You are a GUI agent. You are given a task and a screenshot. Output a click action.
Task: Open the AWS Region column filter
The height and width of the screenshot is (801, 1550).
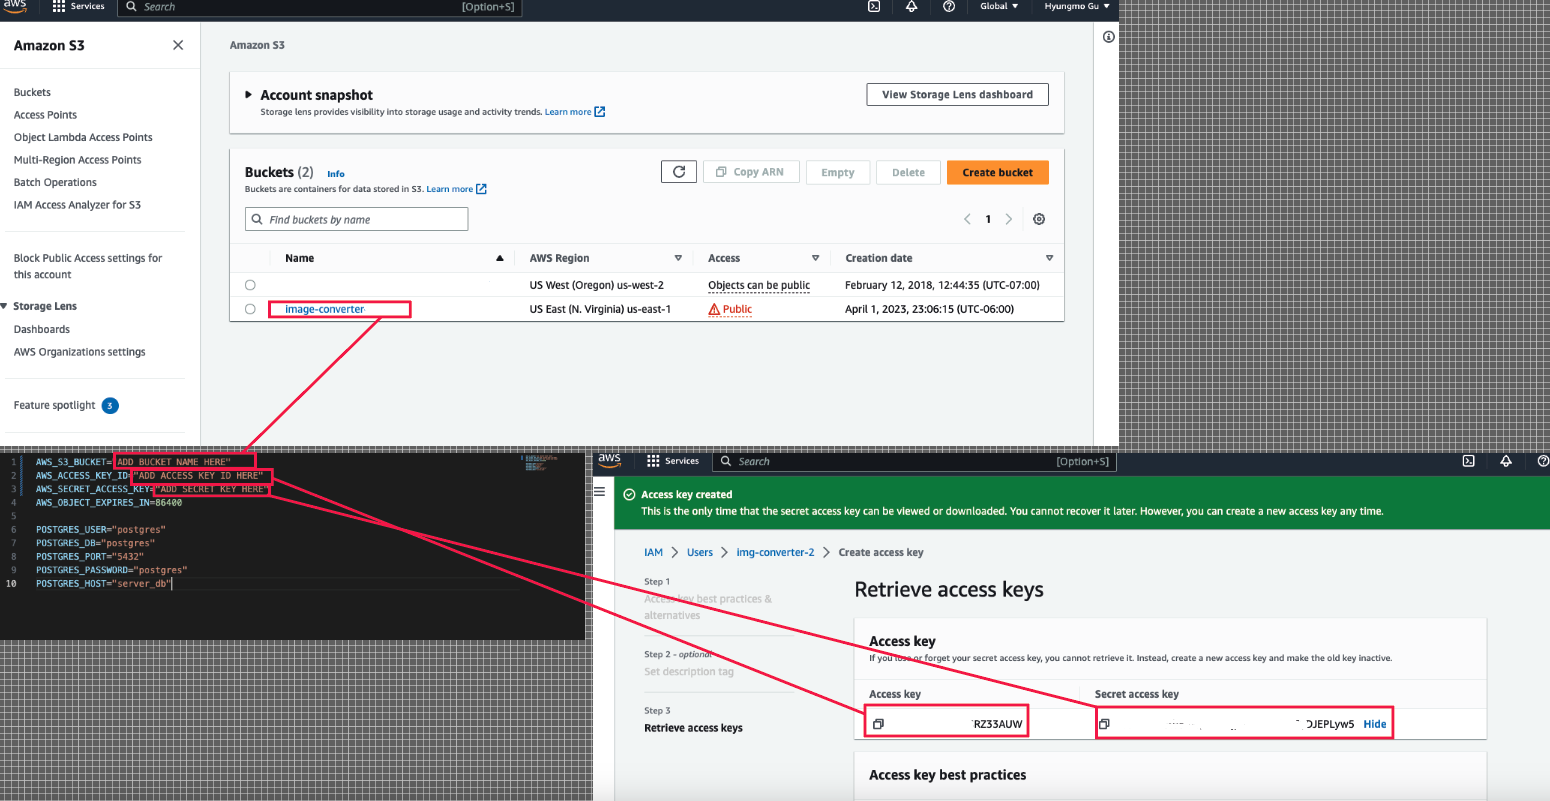tap(679, 258)
